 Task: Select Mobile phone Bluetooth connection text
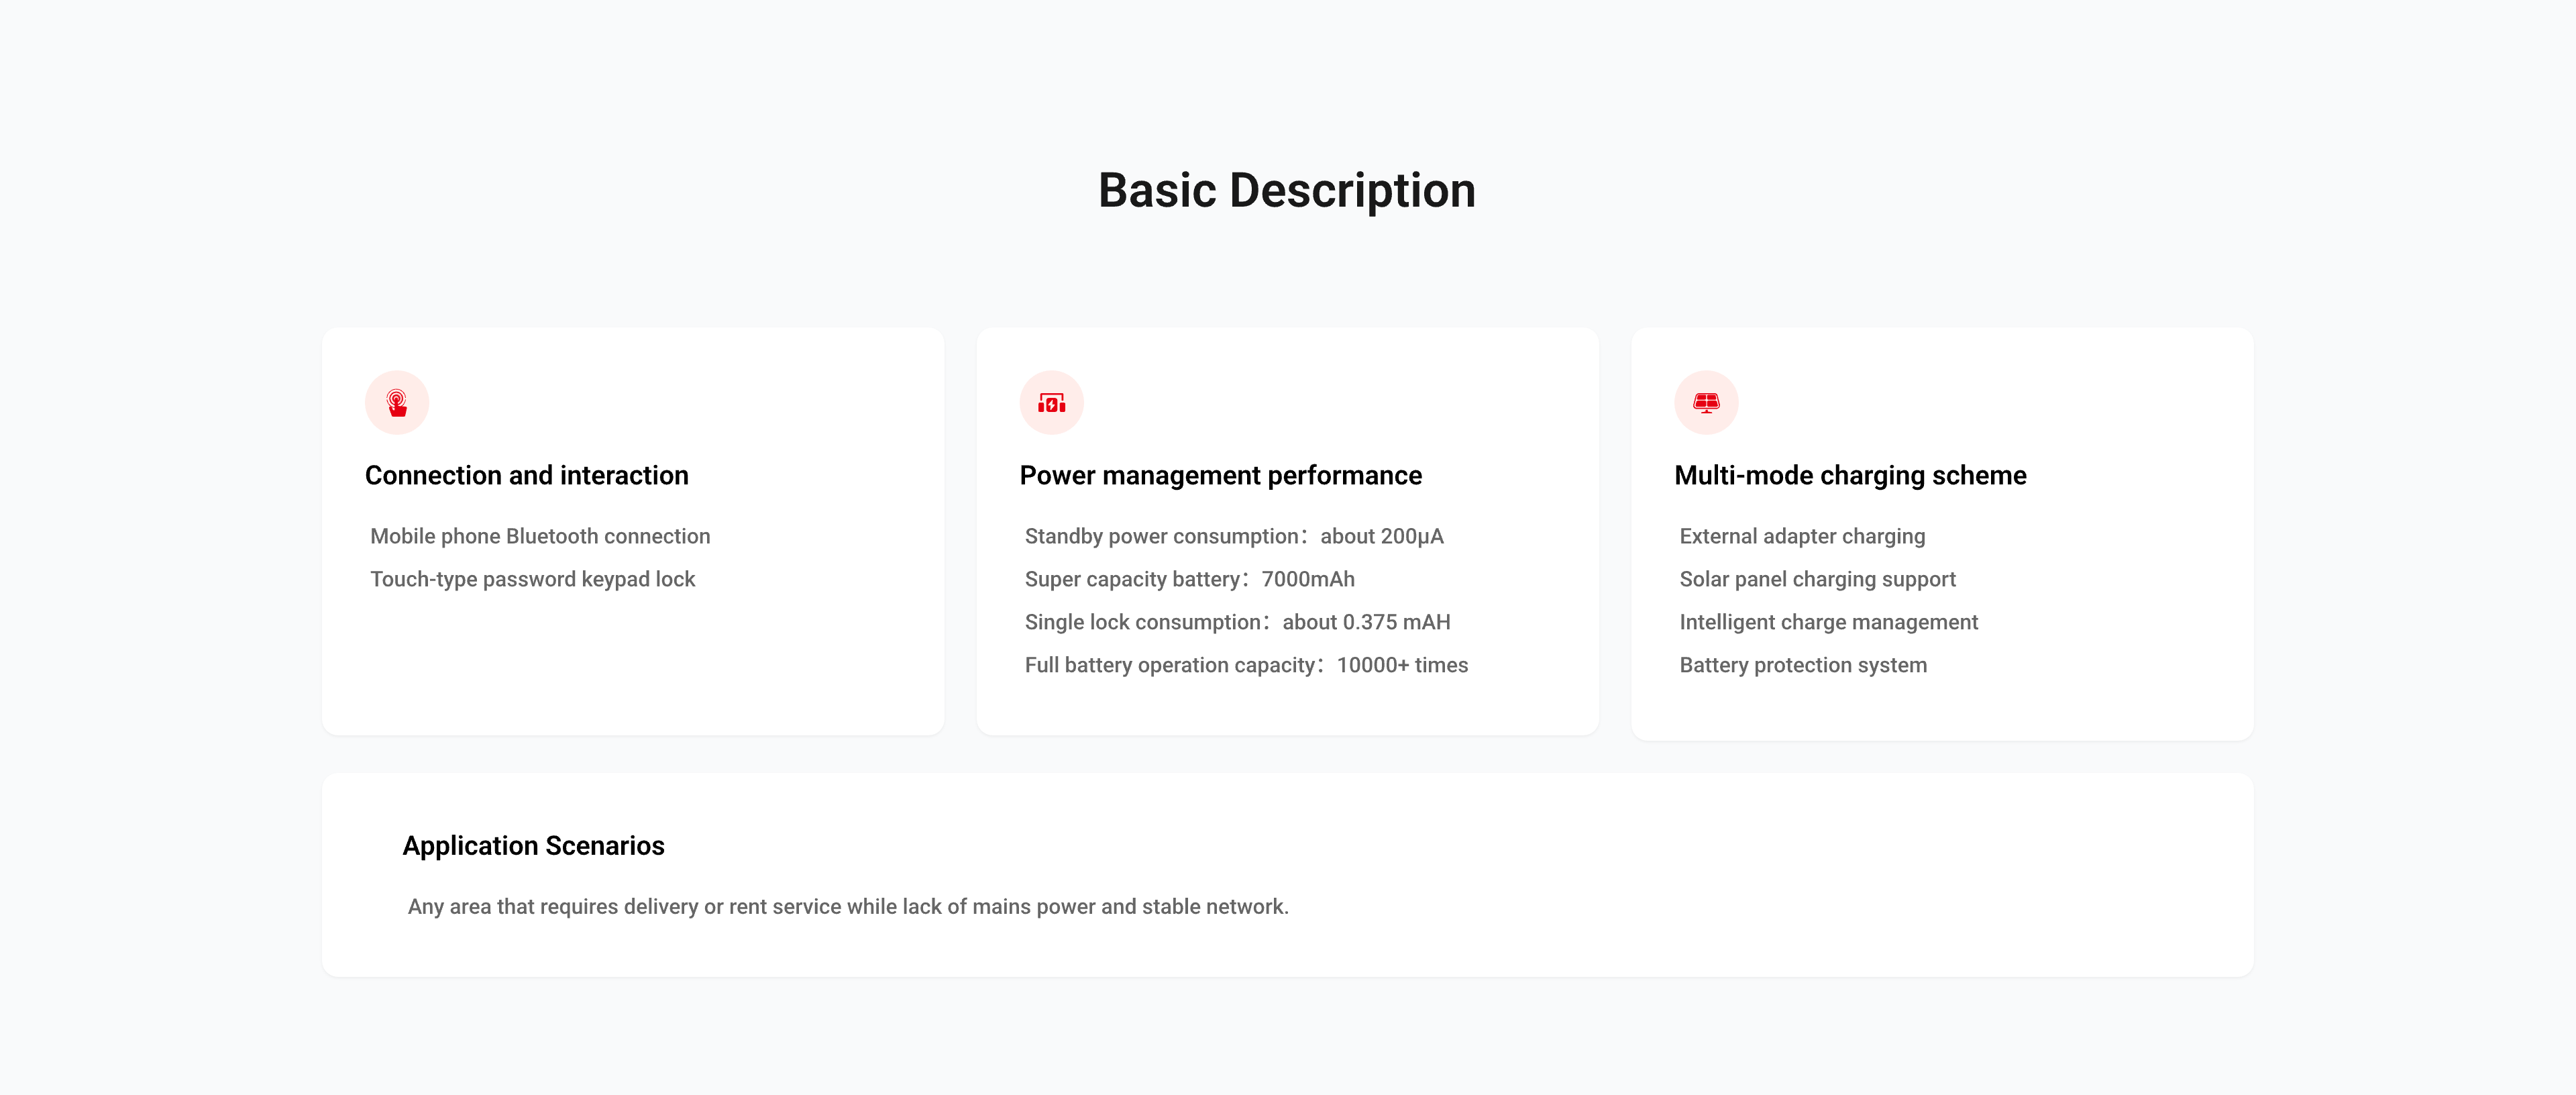[540, 536]
